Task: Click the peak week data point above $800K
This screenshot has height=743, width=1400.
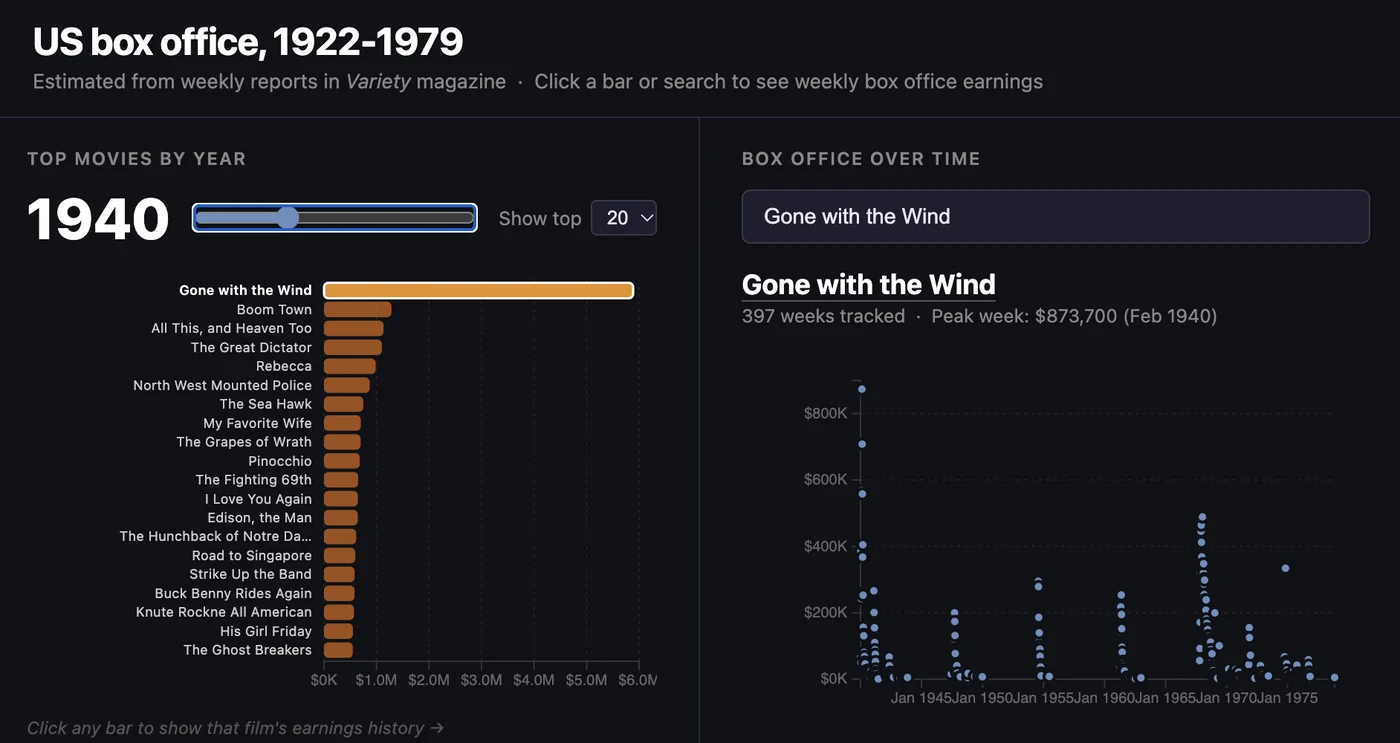Action: pyautogui.click(x=861, y=389)
